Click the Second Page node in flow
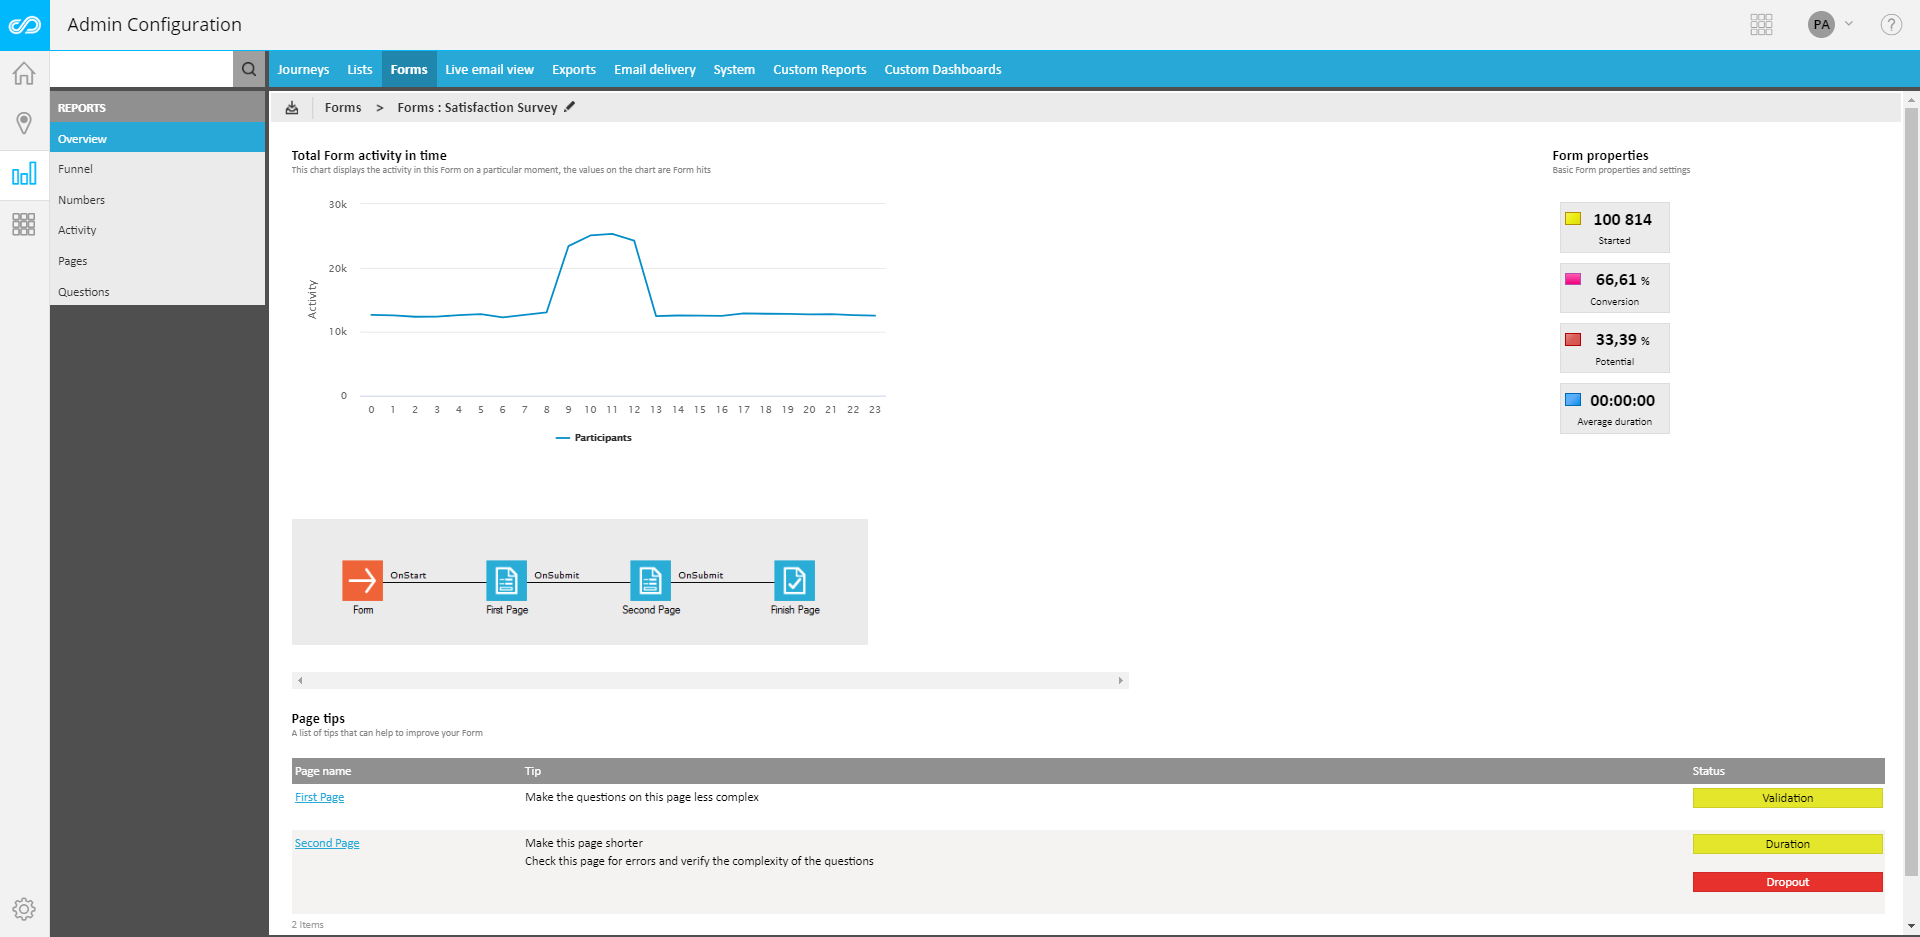The width and height of the screenshot is (1920, 937). click(x=650, y=580)
